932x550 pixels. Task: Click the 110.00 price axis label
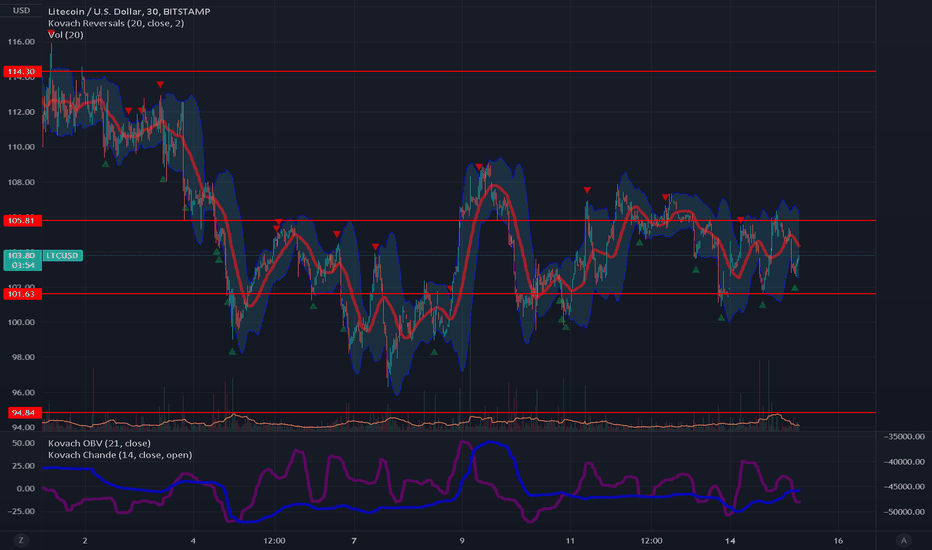pos(21,147)
